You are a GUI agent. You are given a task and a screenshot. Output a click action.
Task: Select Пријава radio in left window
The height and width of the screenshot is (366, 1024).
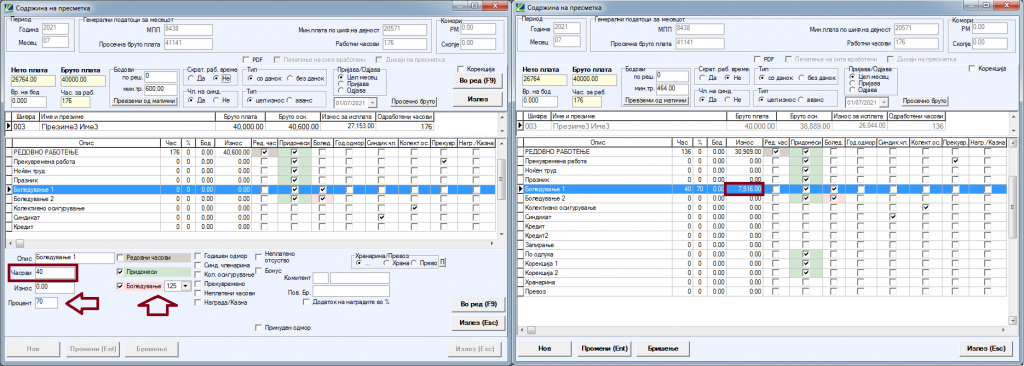tap(340, 84)
